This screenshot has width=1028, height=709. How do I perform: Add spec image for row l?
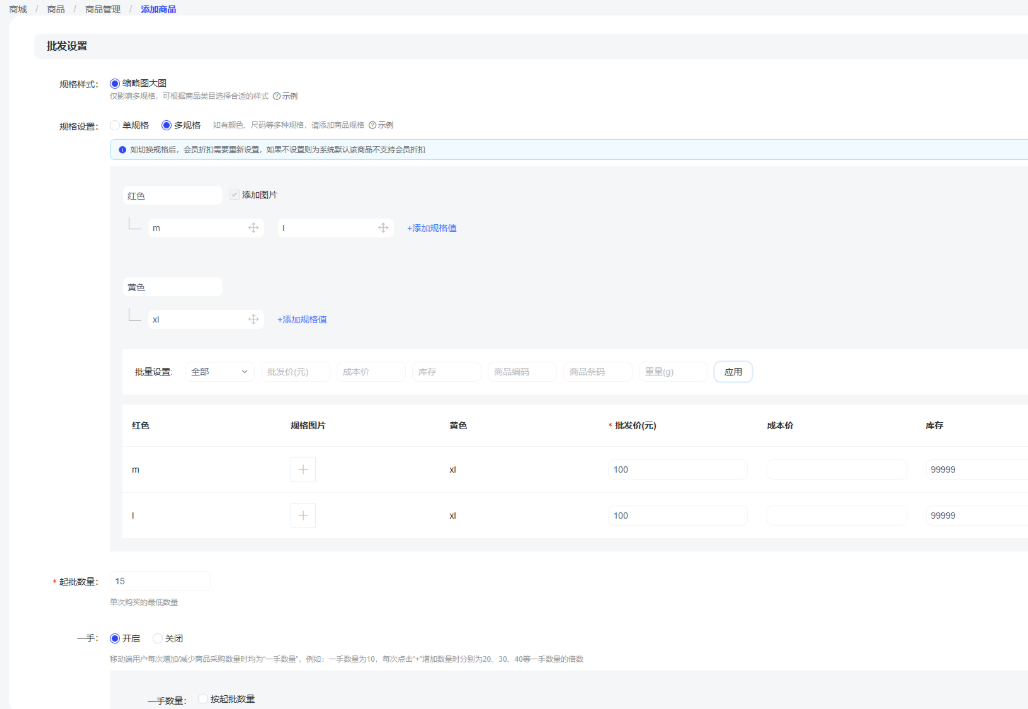(303, 516)
